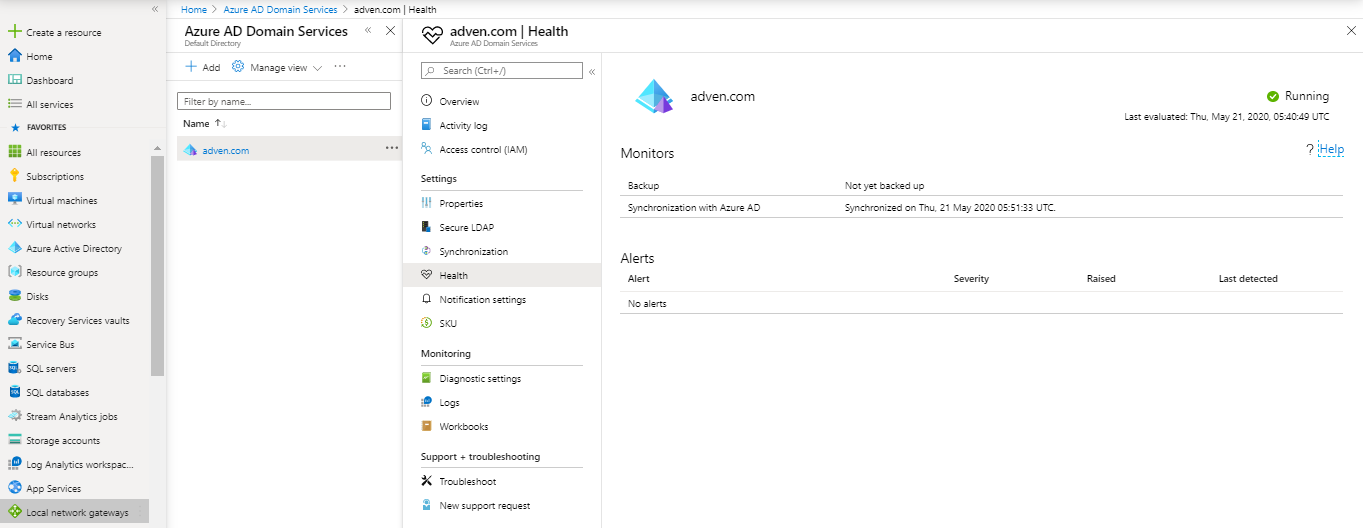Open Log Analytics workspaces

80,465
